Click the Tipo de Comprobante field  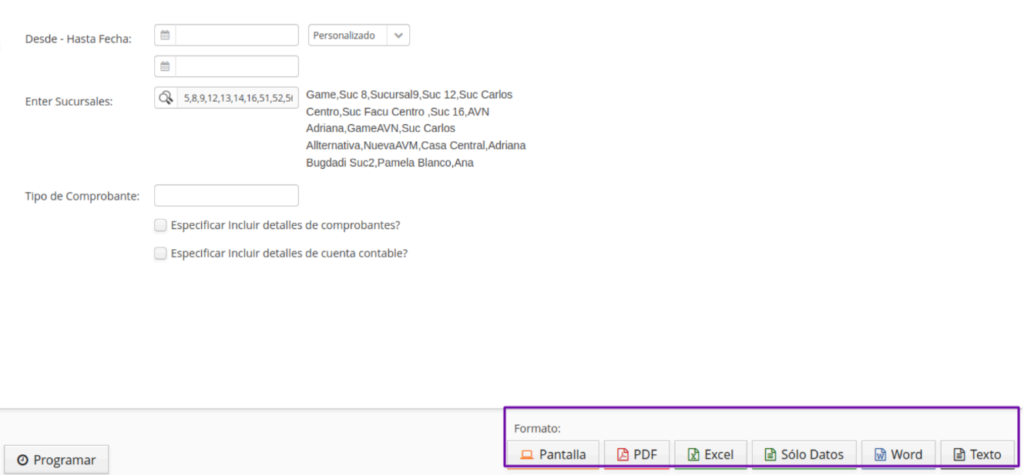click(226, 195)
